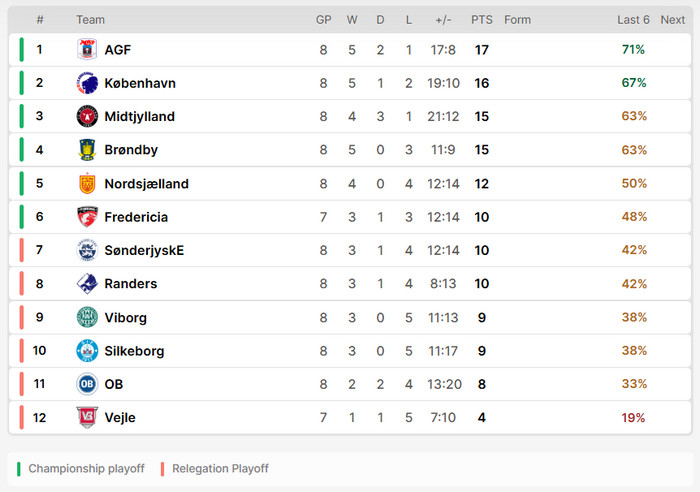This screenshot has width=700, height=492.
Task: Click the Randers club logo
Action: click(87, 284)
